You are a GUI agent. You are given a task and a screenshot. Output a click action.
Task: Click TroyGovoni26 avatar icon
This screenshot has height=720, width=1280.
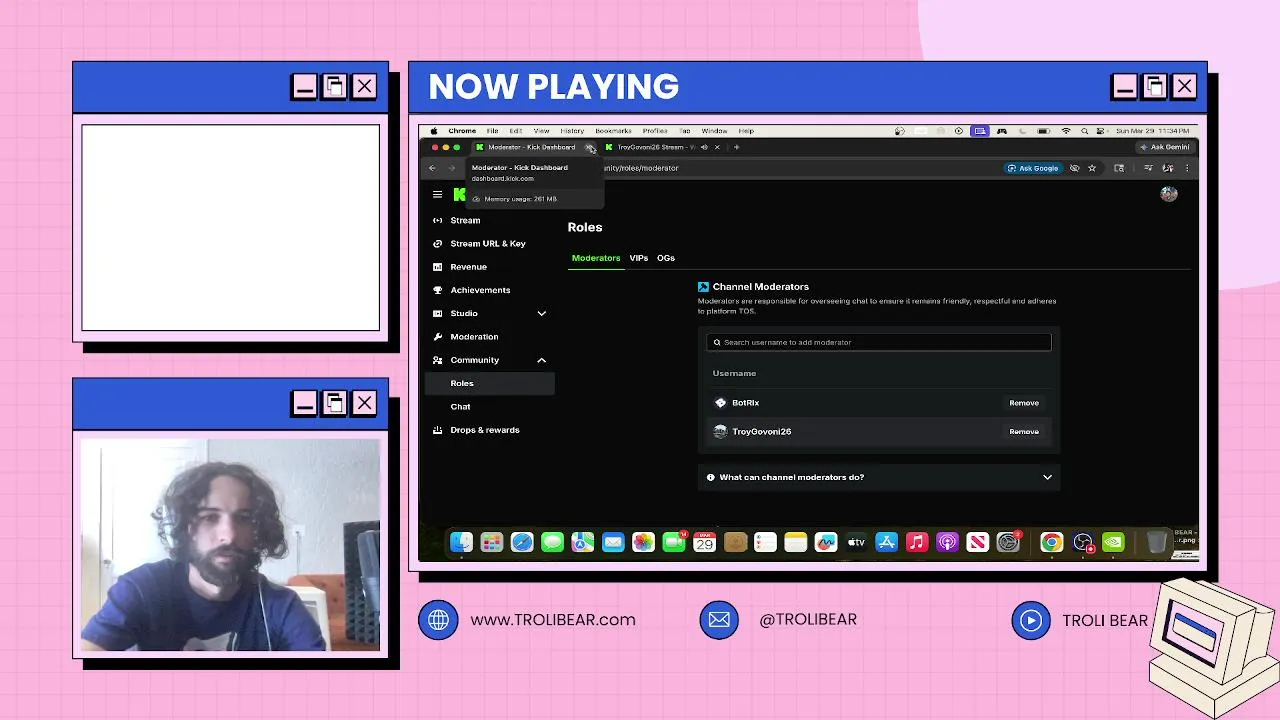pos(720,432)
